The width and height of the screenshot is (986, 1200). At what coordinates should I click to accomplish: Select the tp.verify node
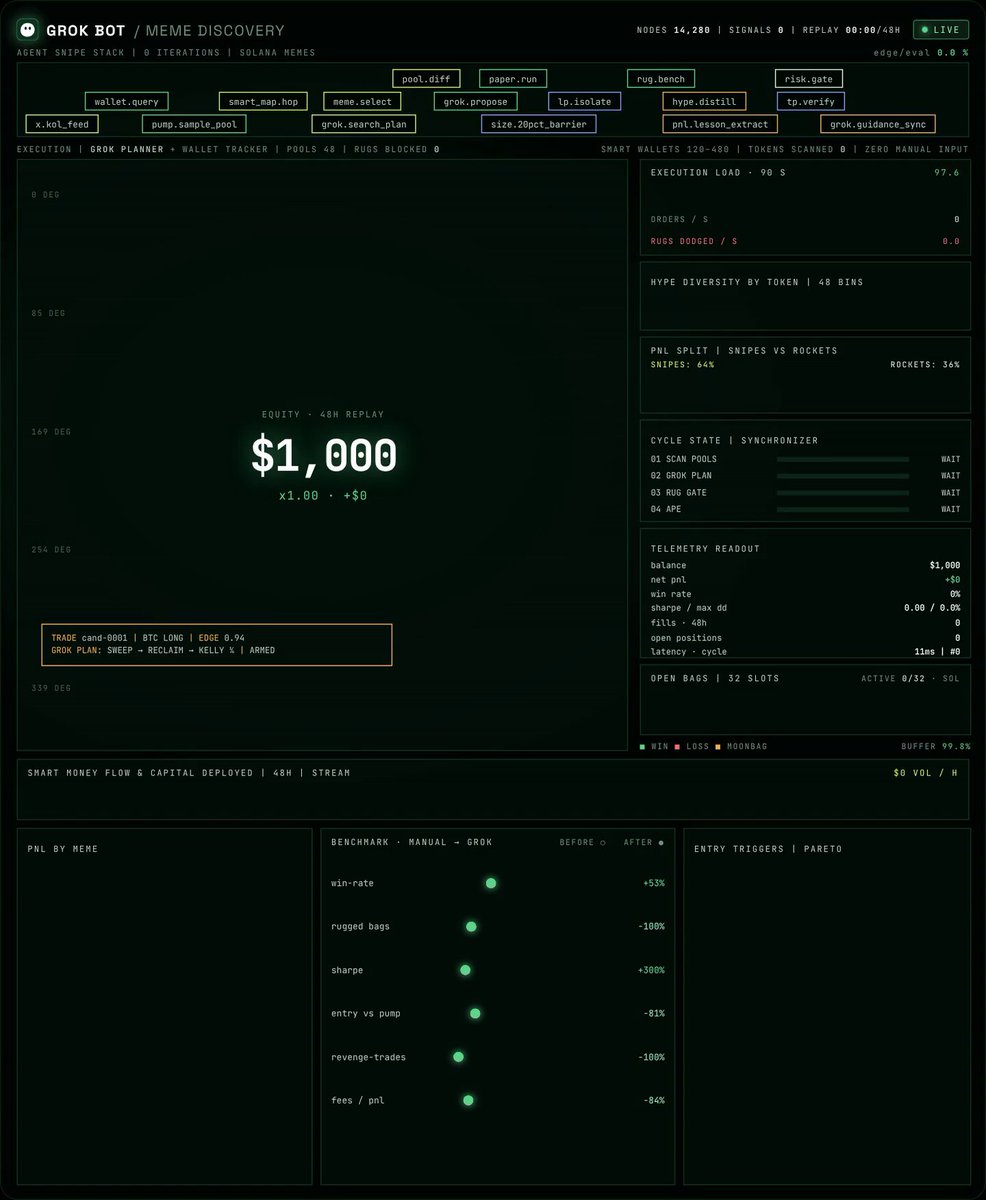pos(811,101)
